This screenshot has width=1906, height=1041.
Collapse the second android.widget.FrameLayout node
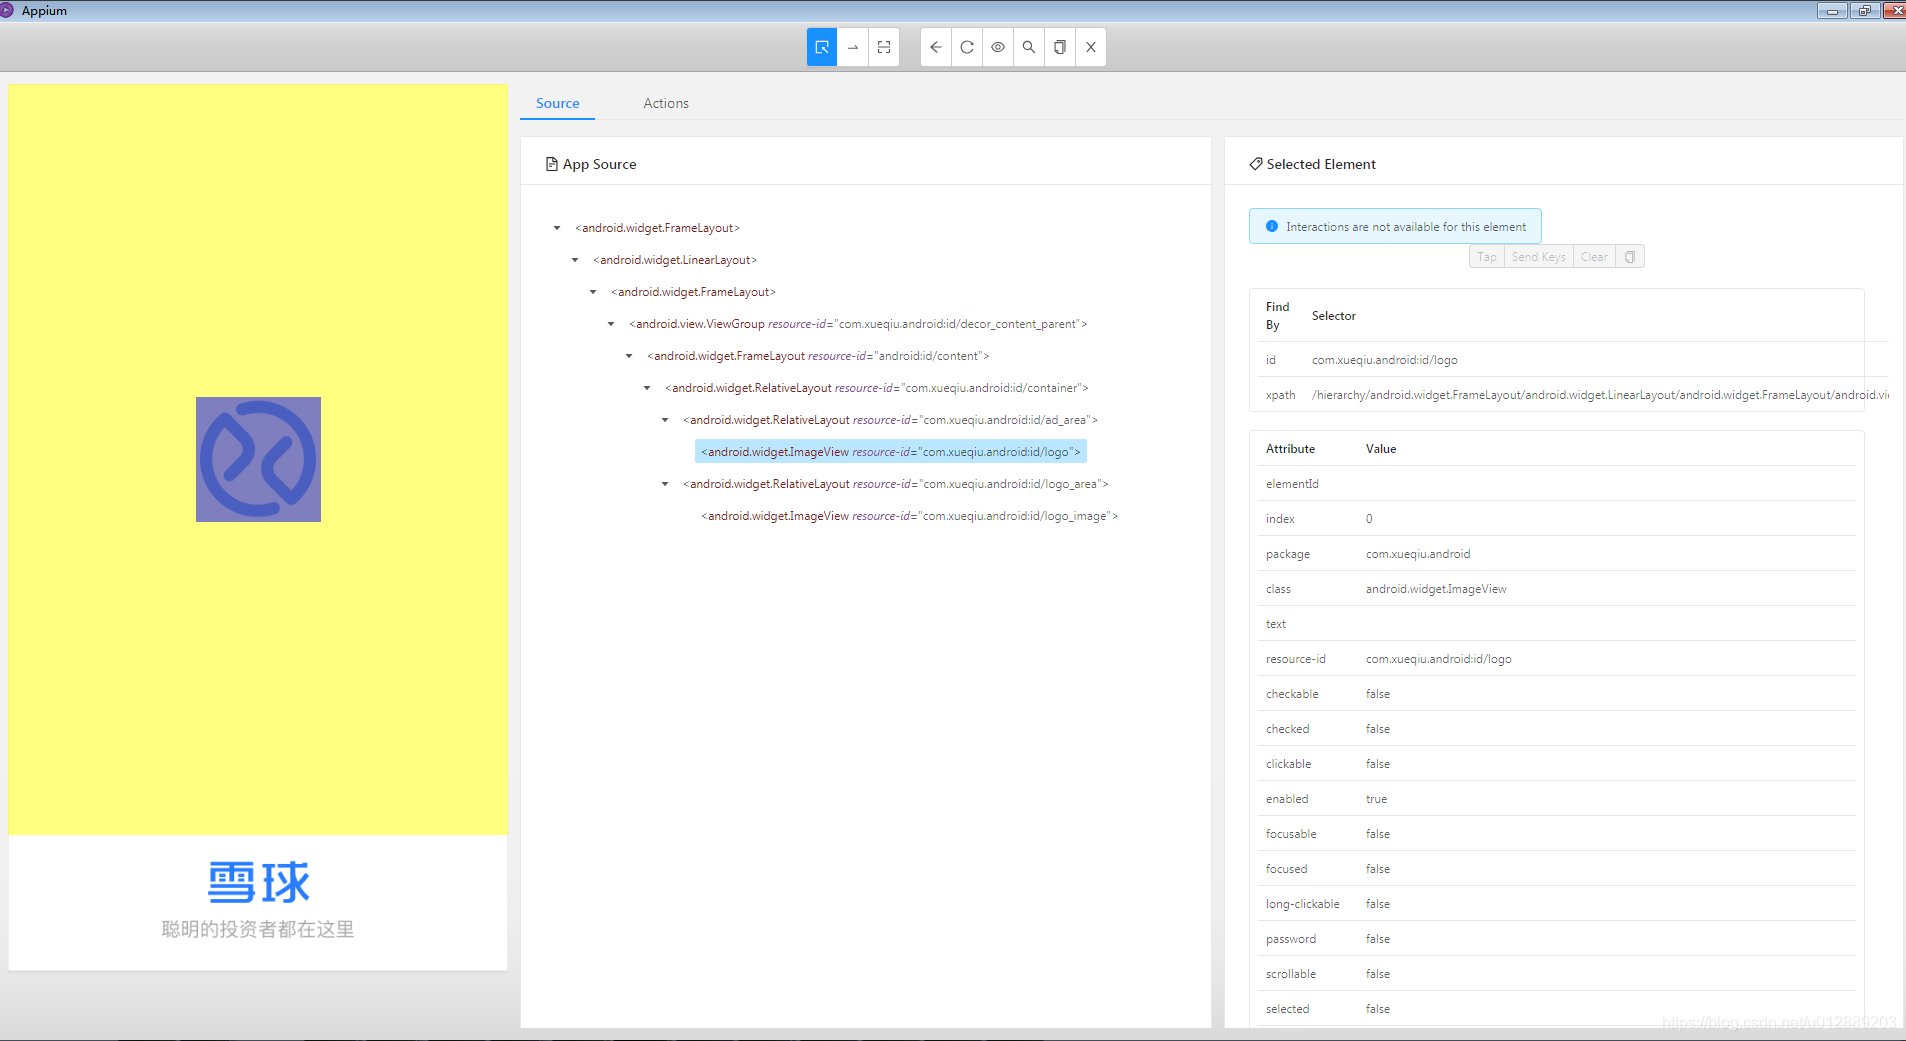(x=593, y=292)
